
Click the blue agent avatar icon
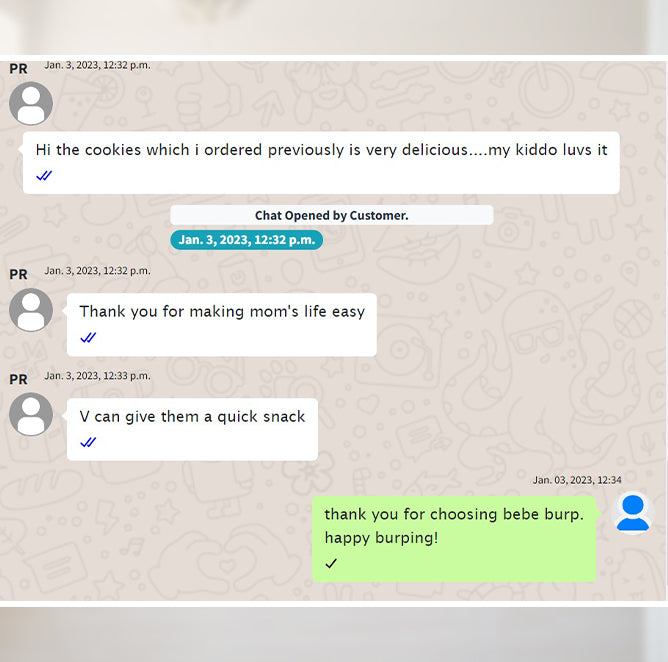[633, 513]
